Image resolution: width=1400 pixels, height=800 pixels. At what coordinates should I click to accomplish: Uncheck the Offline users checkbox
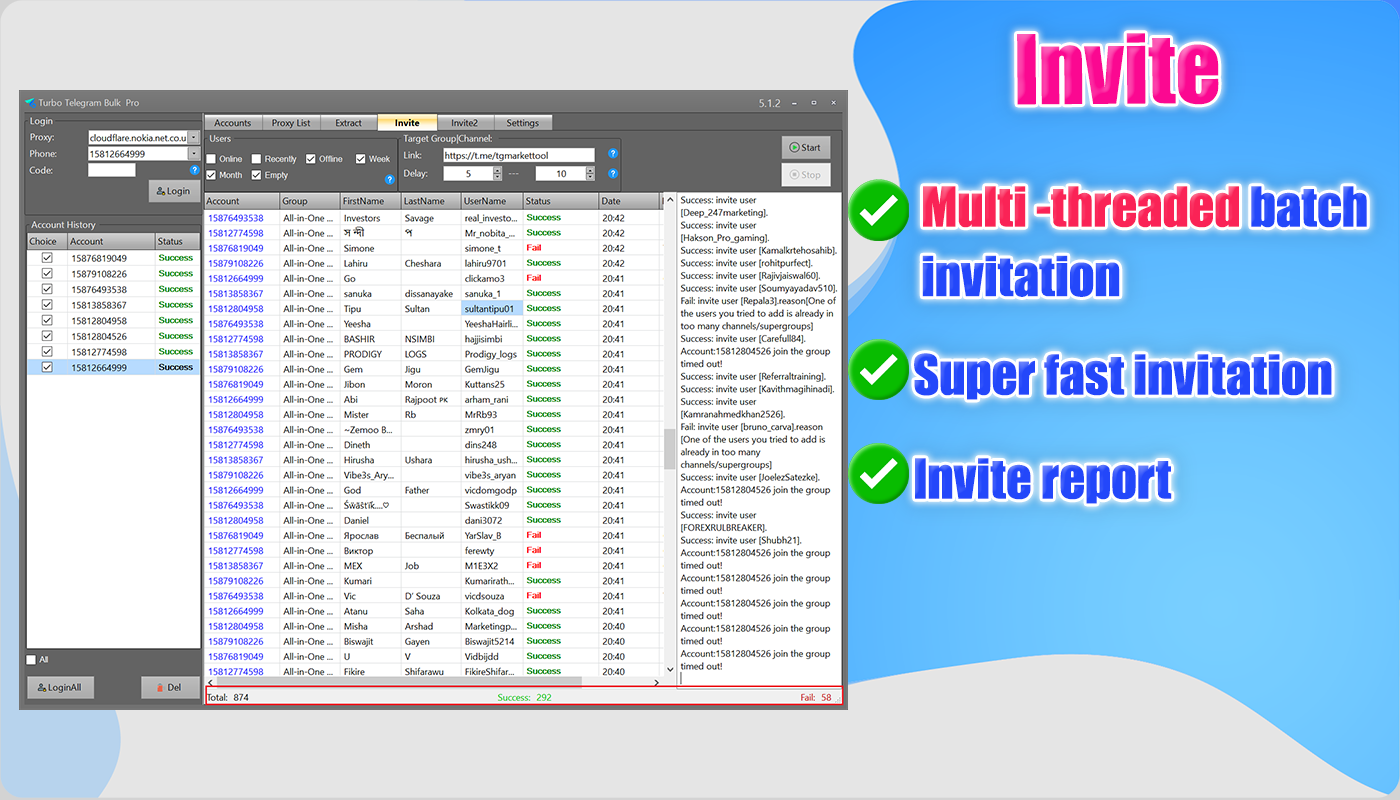pyautogui.click(x=311, y=159)
